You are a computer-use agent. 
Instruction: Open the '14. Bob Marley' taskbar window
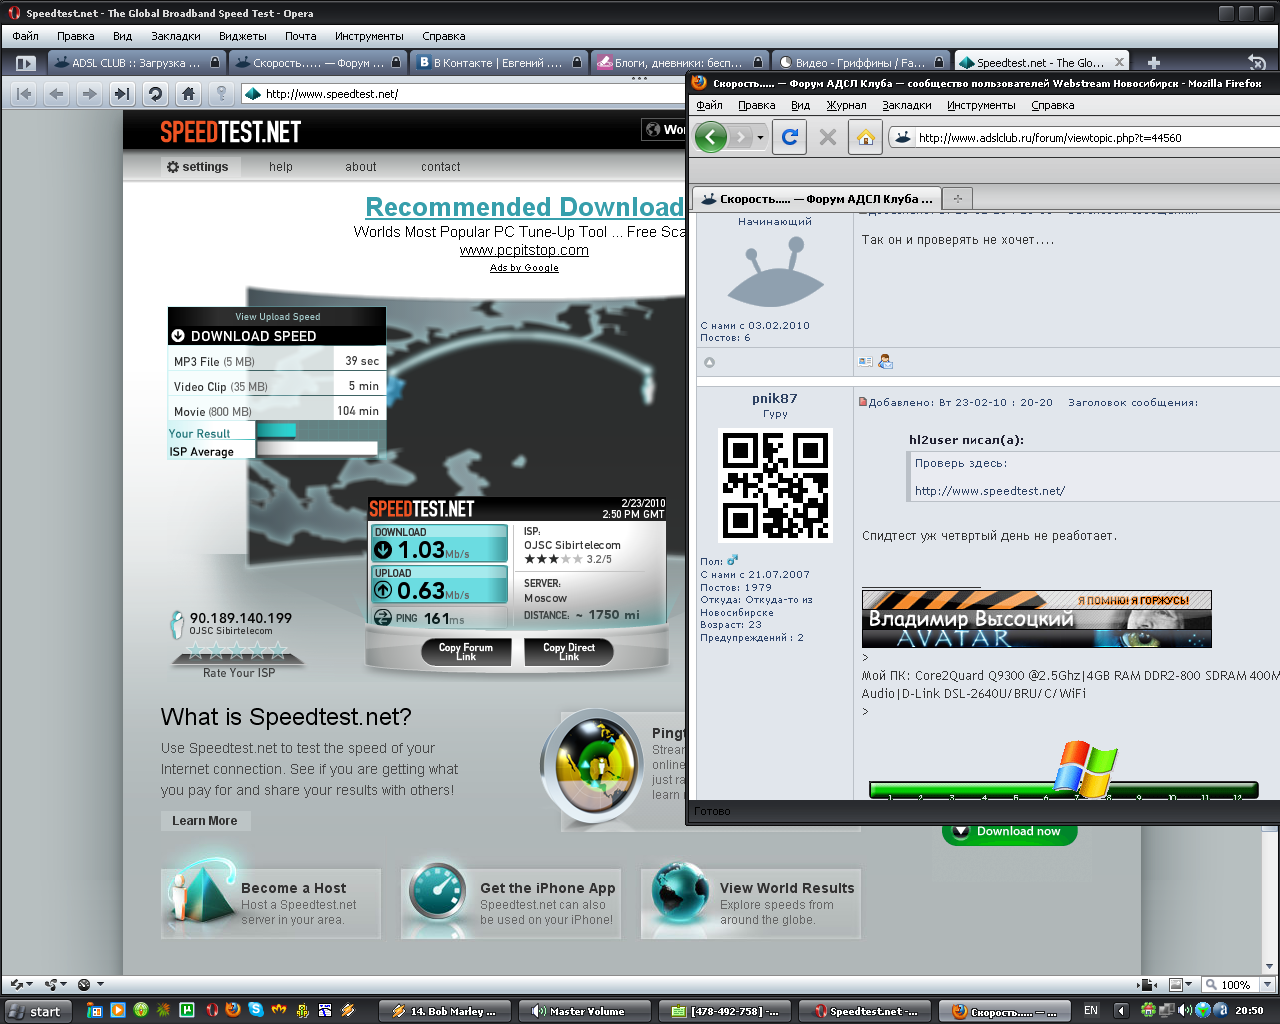tap(445, 1011)
